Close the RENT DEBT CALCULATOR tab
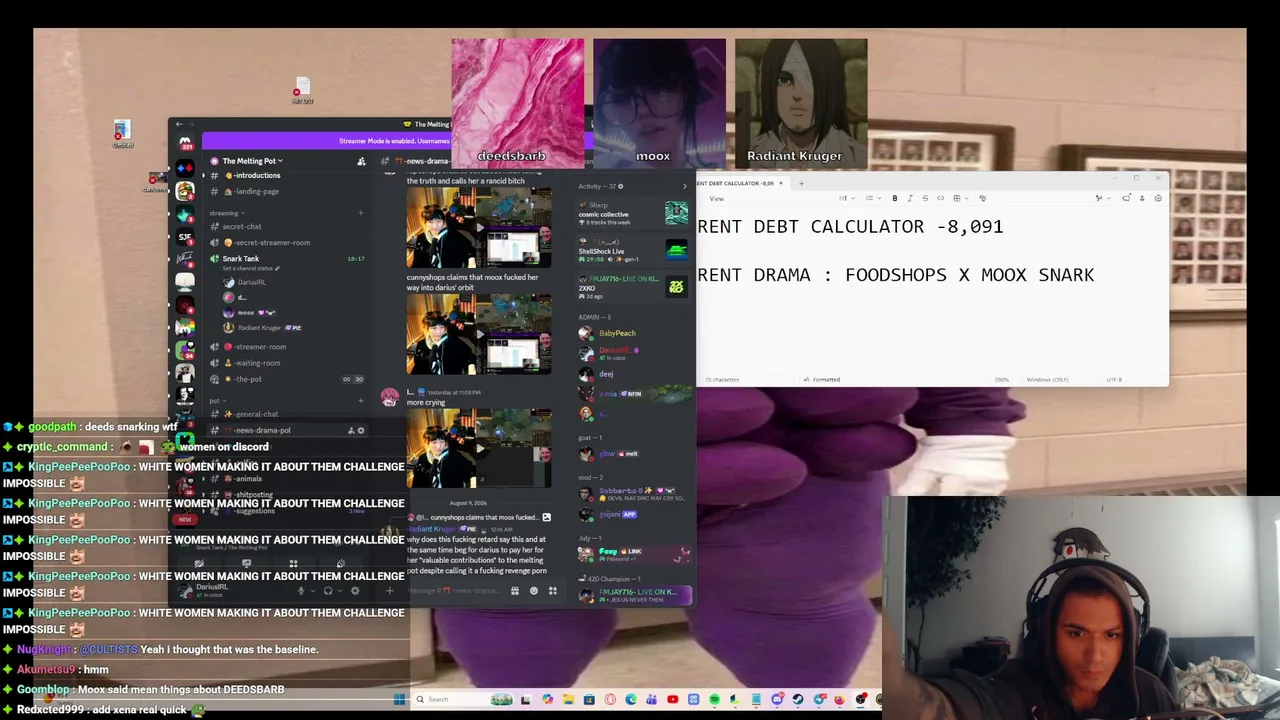 point(781,183)
